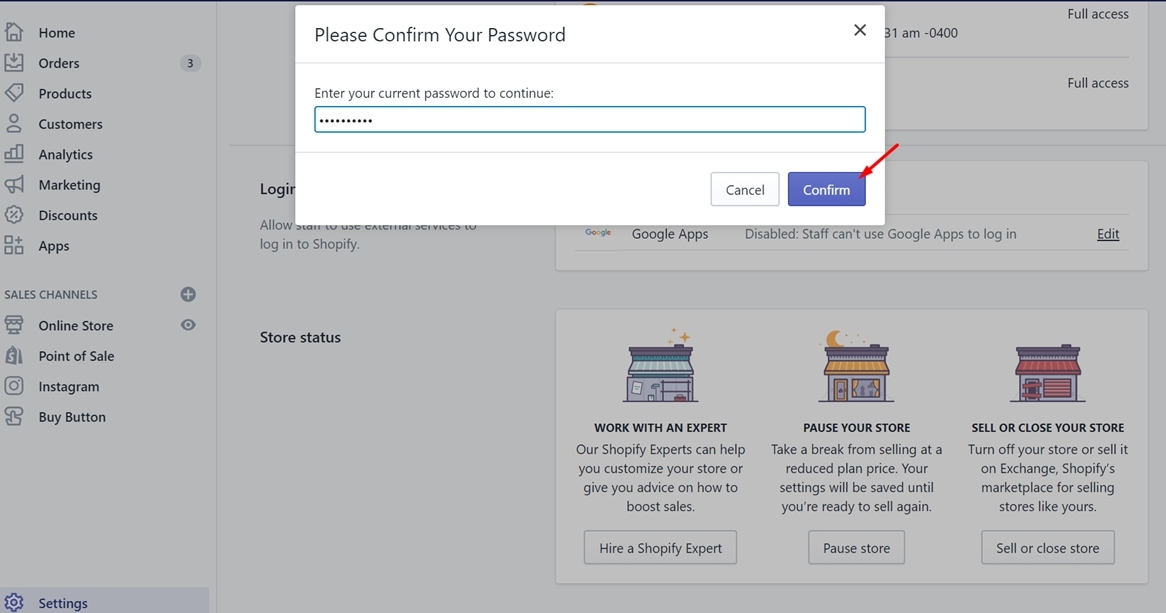Screen dimensions: 1166x613
Task: Cancel the password confirmation dialog
Action: tap(745, 190)
